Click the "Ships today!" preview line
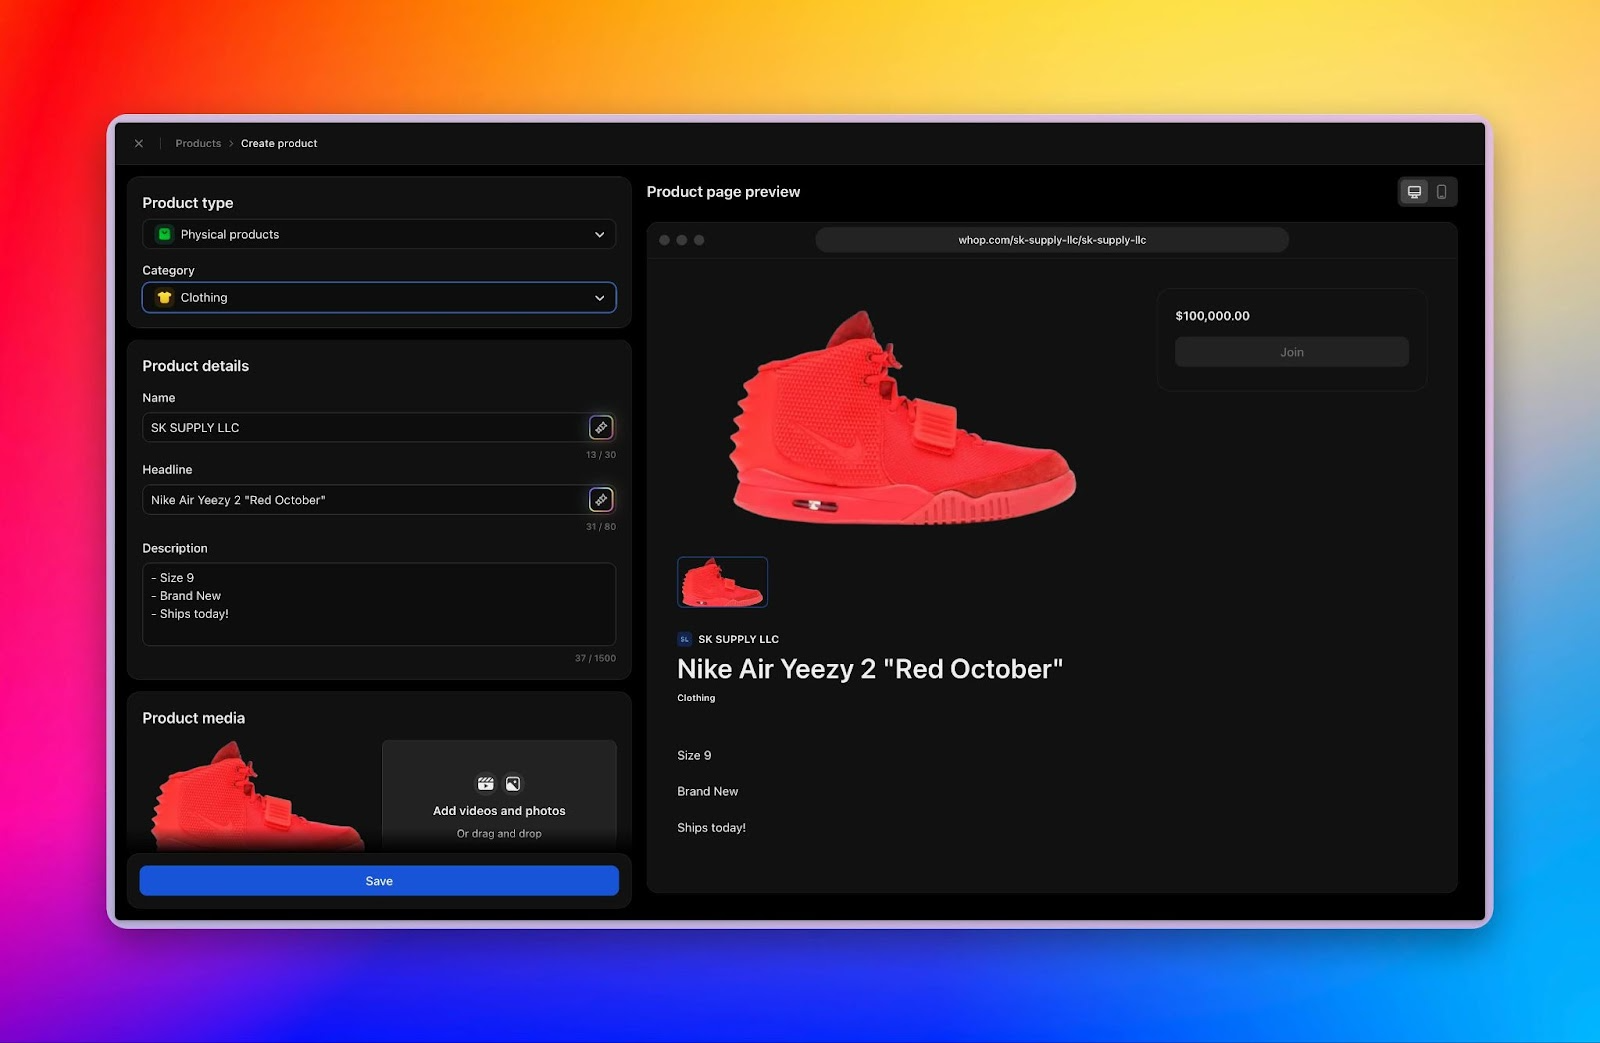The image size is (1600, 1043). coord(712,828)
